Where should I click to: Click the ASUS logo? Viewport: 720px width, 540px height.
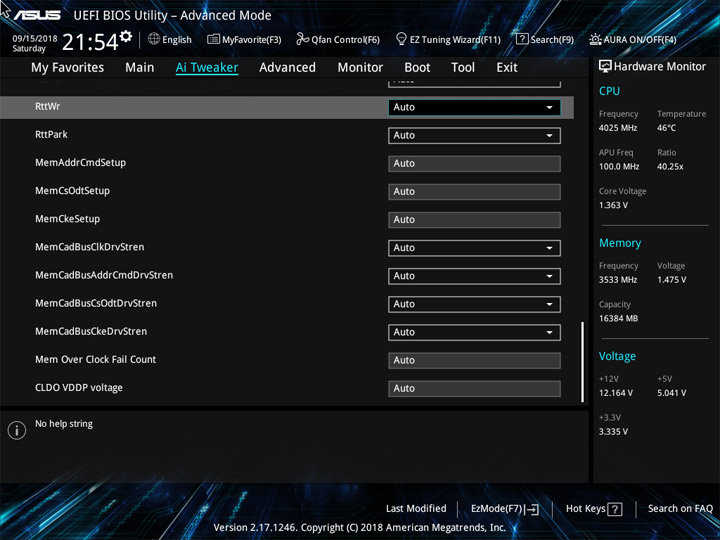pyautogui.click(x=37, y=15)
